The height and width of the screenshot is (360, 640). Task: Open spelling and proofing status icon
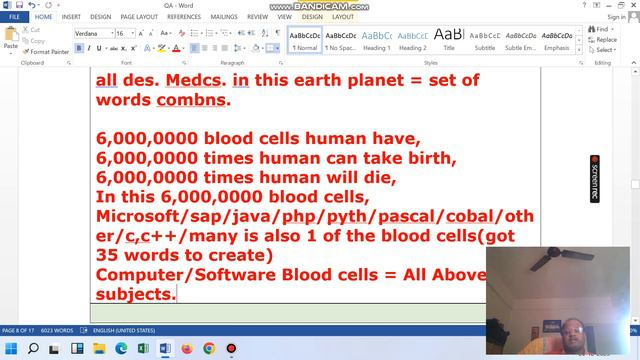pos(84,330)
